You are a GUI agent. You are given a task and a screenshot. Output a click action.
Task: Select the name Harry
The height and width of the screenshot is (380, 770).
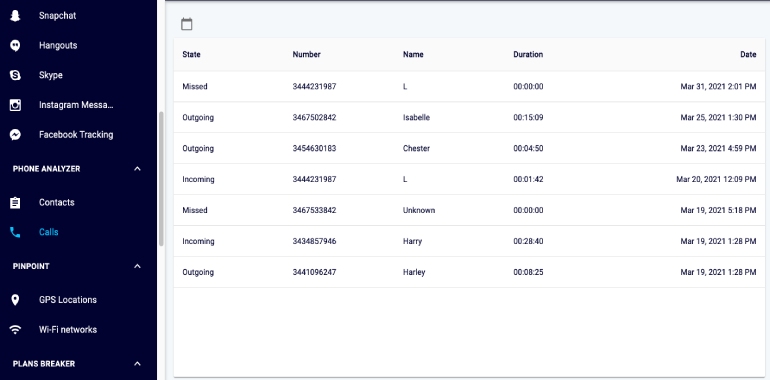[412, 241]
